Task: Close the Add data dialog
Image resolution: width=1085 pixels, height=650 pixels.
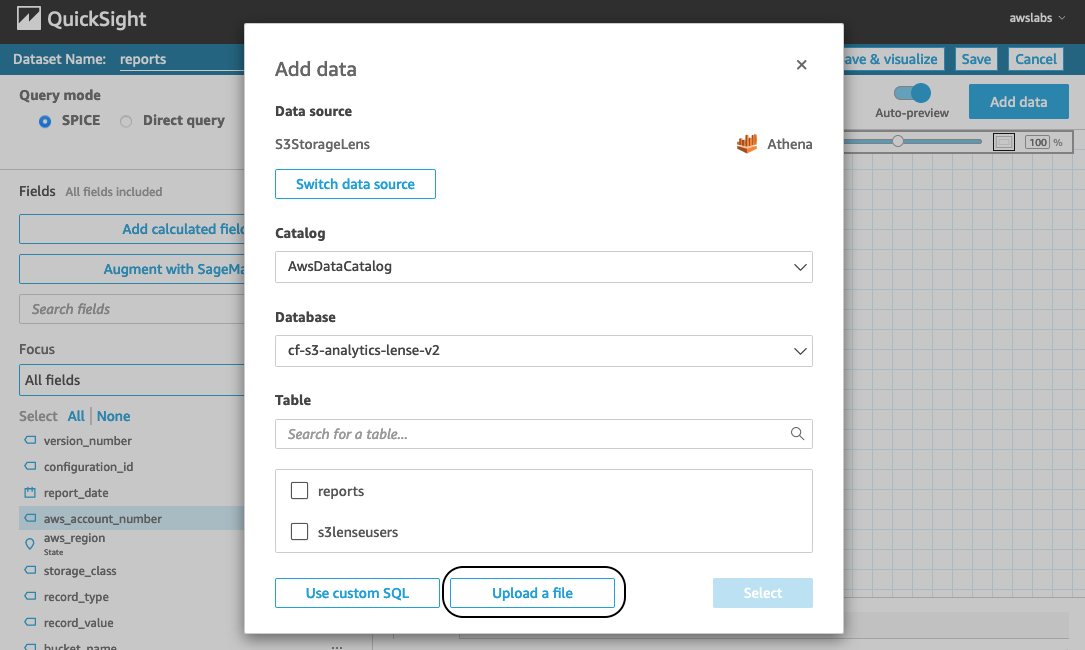Action: [801, 64]
